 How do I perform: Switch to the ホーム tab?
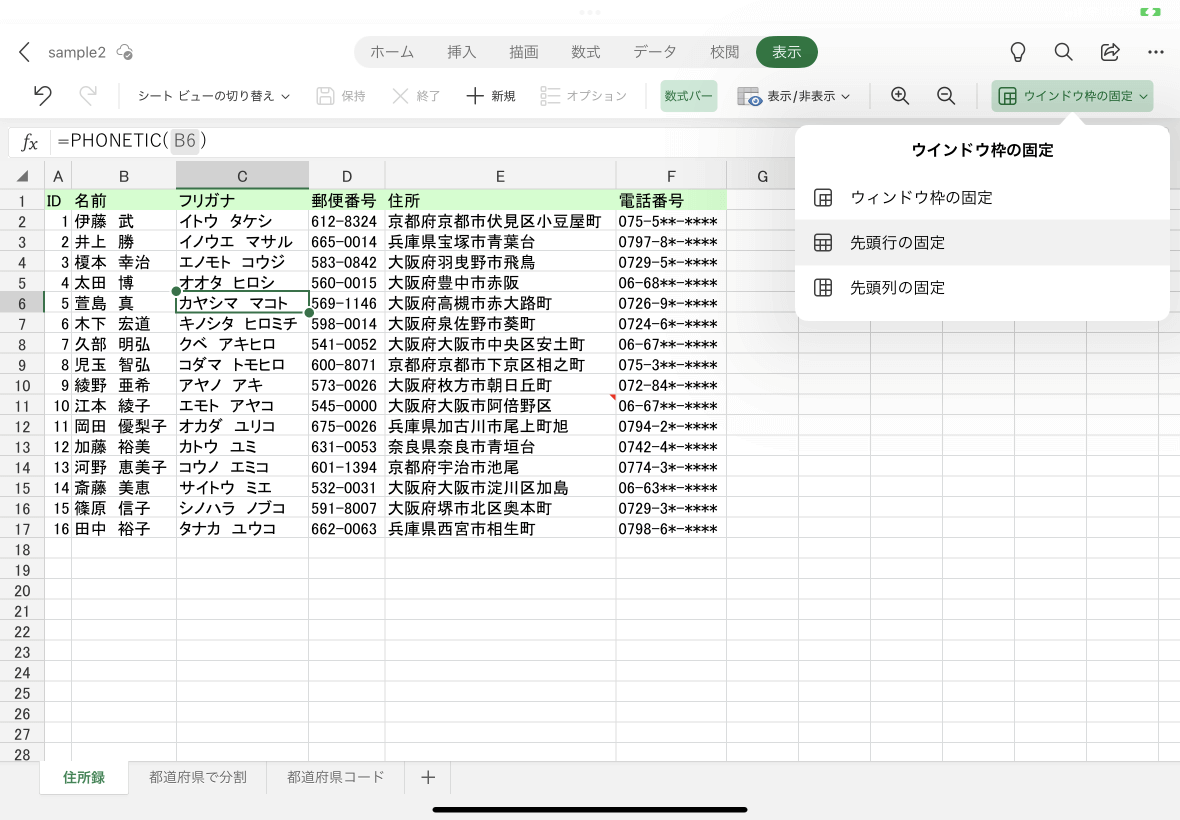pos(392,52)
